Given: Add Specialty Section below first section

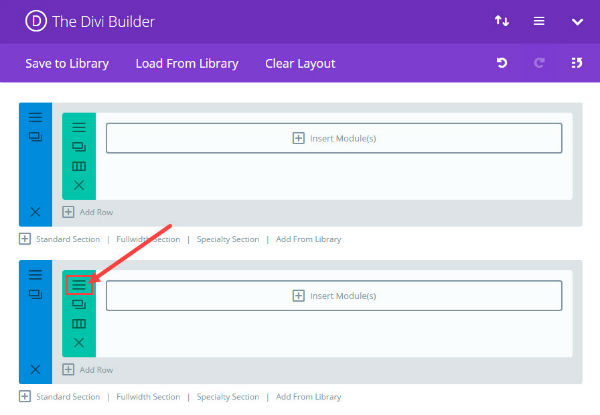Looking at the screenshot, I should tap(228, 239).
